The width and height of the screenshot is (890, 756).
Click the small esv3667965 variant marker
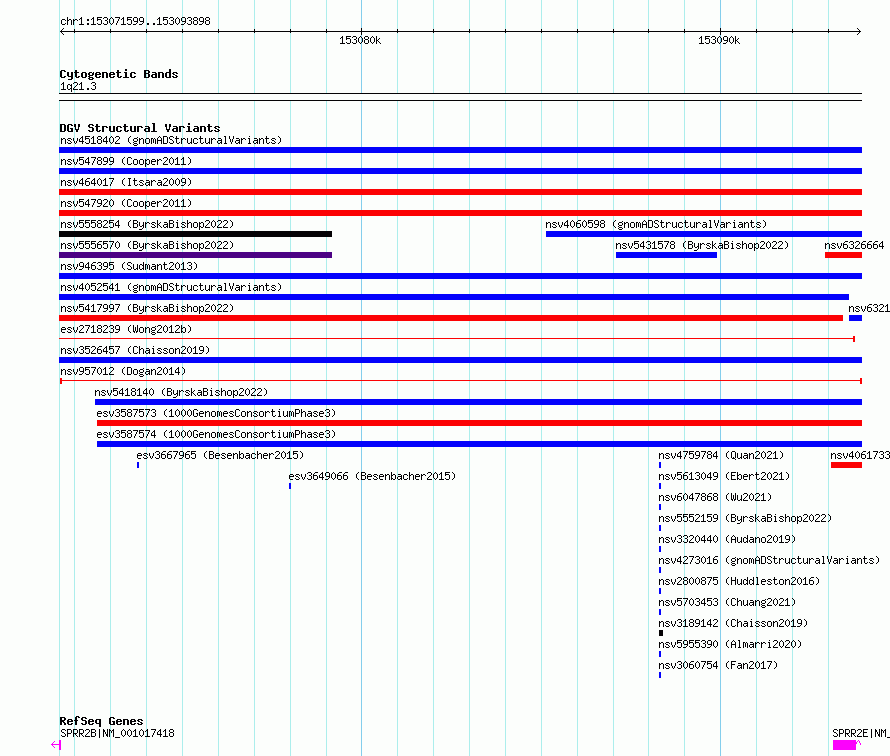click(138, 465)
